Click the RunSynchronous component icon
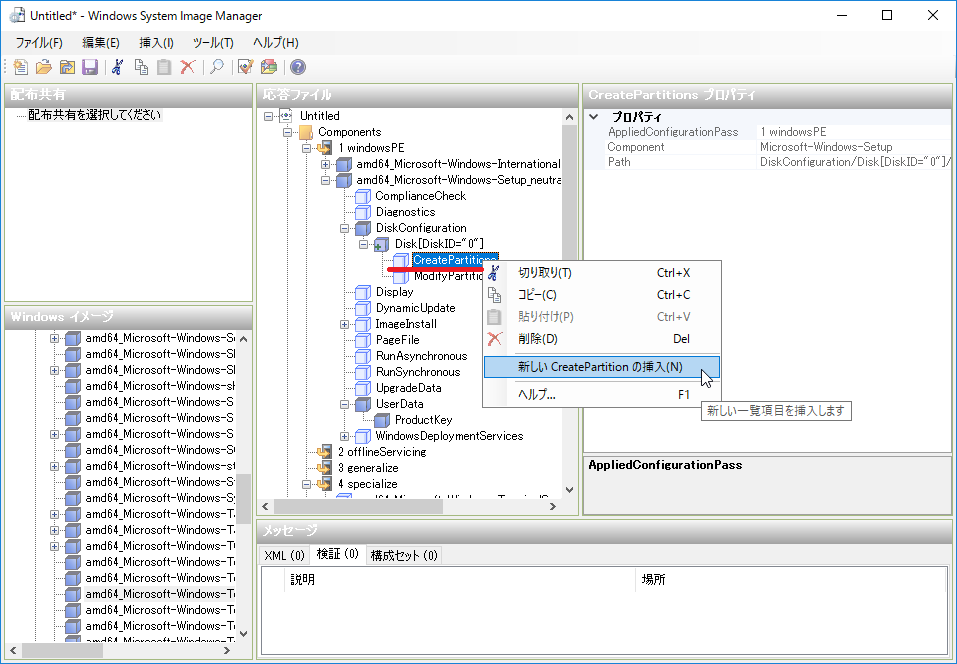 [363, 372]
